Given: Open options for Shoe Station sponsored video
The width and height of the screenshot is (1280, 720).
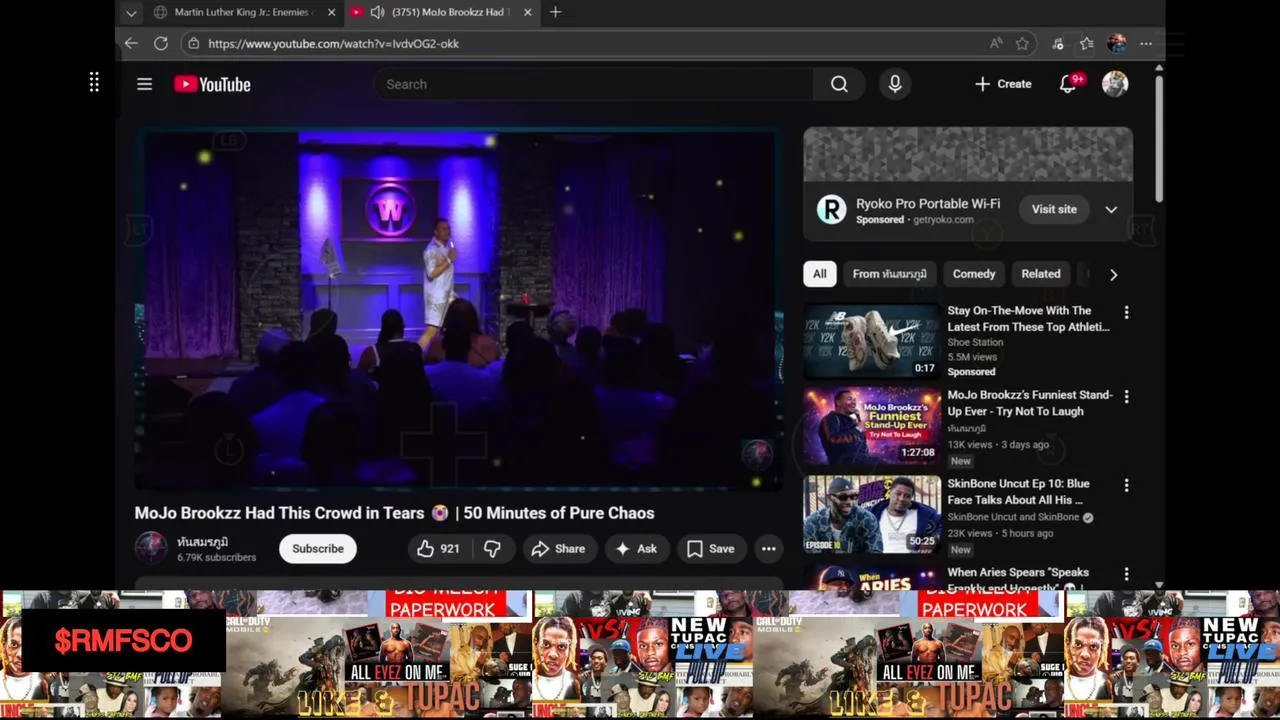Looking at the screenshot, I should pyautogui.click(x=1126, y=312).
